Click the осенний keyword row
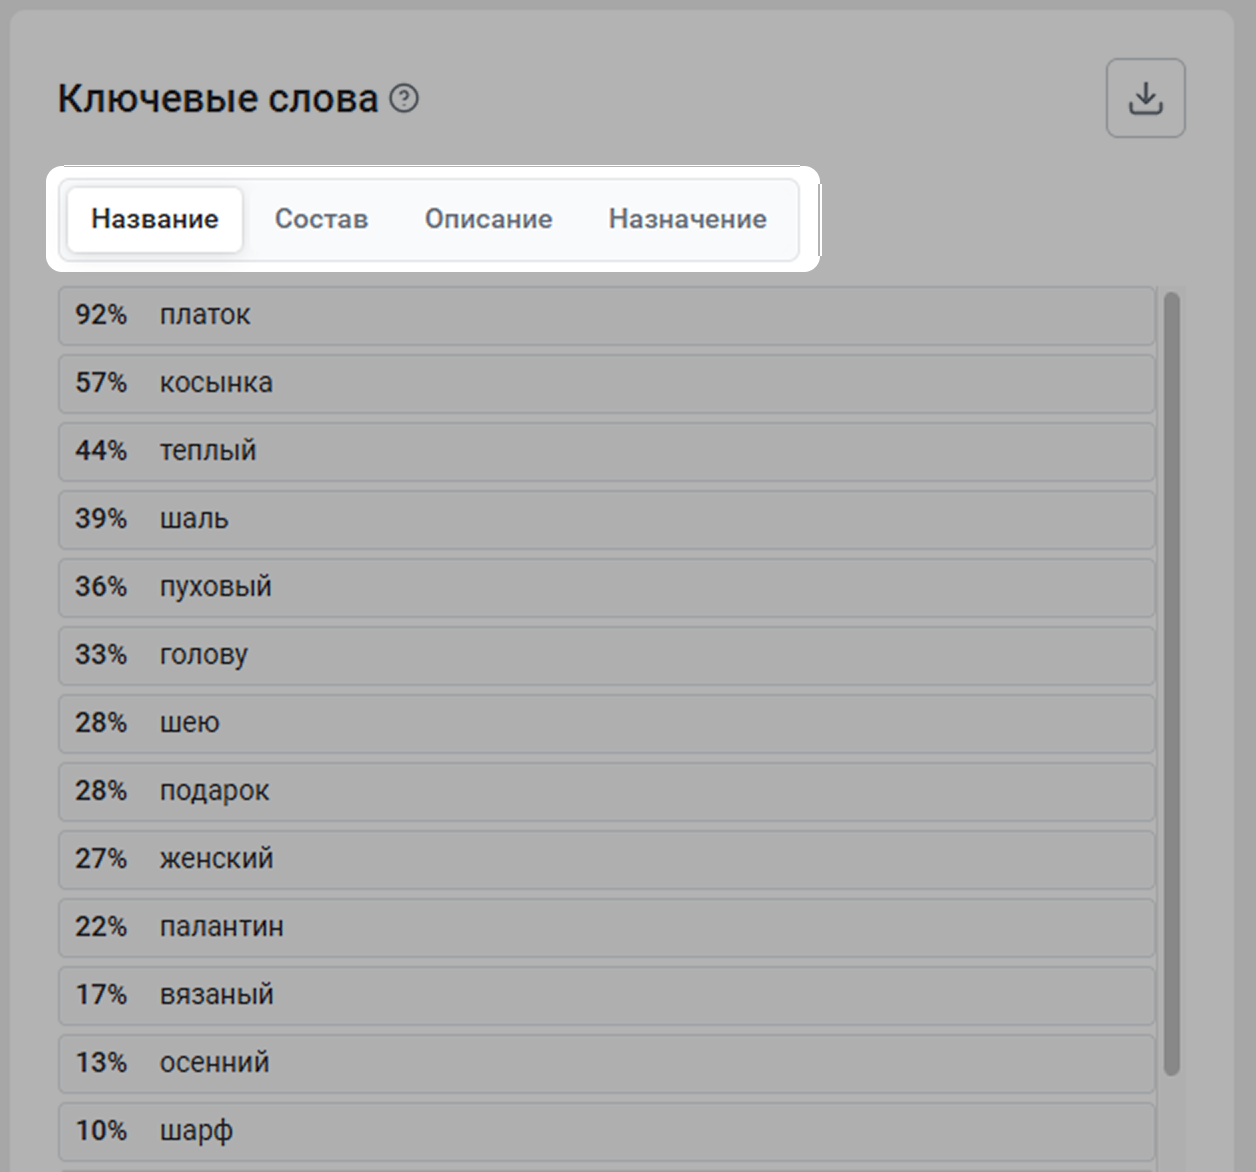 coord(605,1063)
